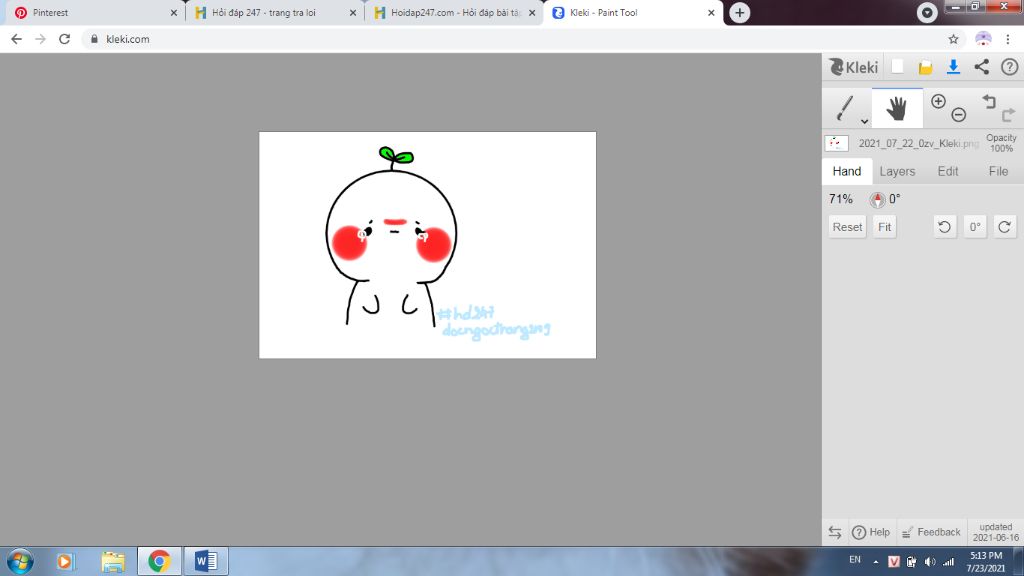This screenshot has width=1024, height=576.
Task: Switch to Hỏi đáp 247 - trang tra loi tab
Action: [273, 12]
